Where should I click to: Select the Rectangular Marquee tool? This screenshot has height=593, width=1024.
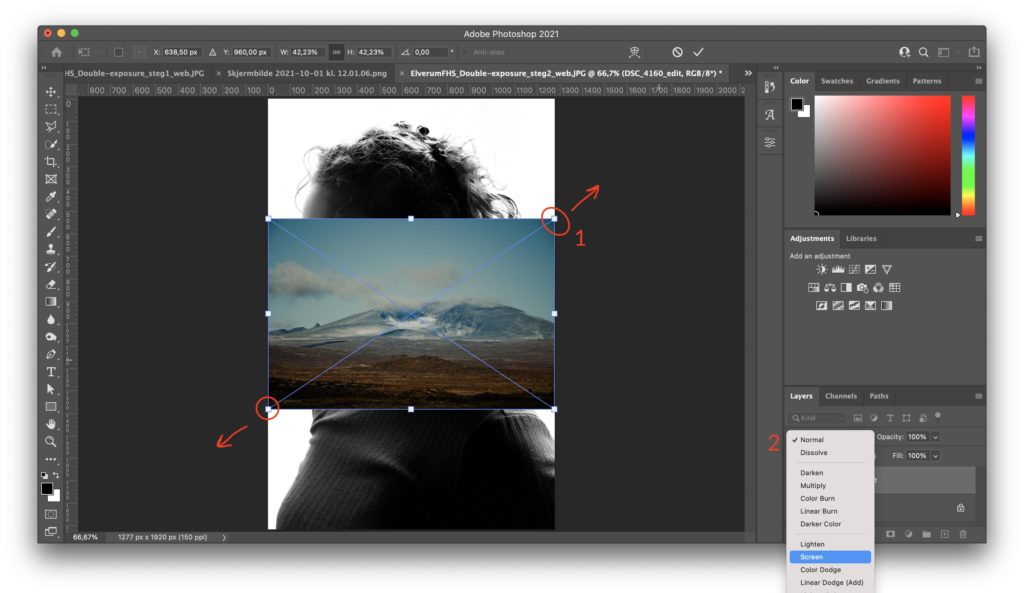pyautogui.click(x=51, y=109)
